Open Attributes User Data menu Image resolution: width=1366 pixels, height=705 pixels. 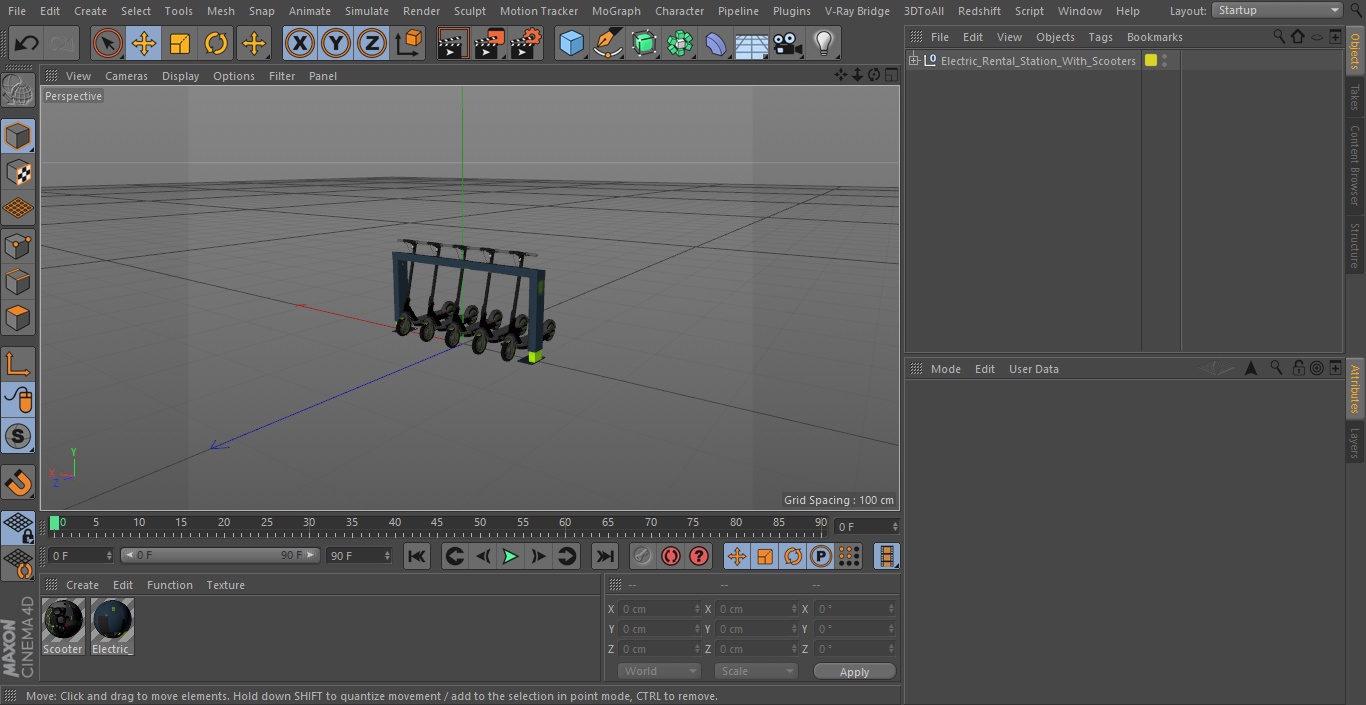(x=1033, y=369)
